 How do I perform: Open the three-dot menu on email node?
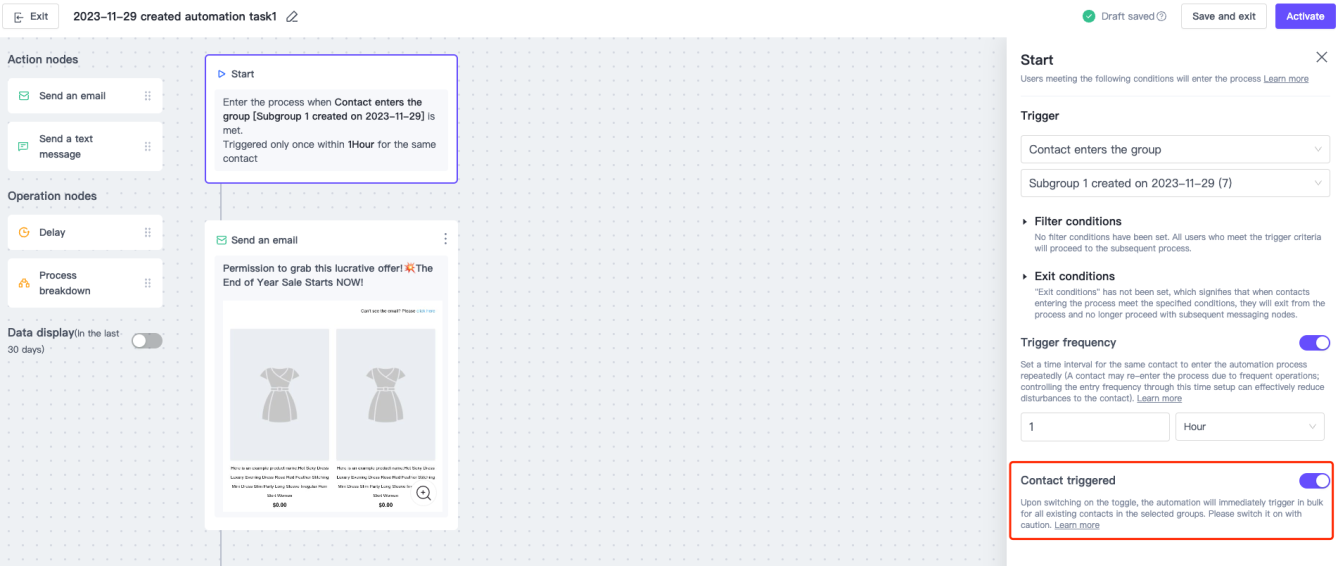tap(445, 239)
